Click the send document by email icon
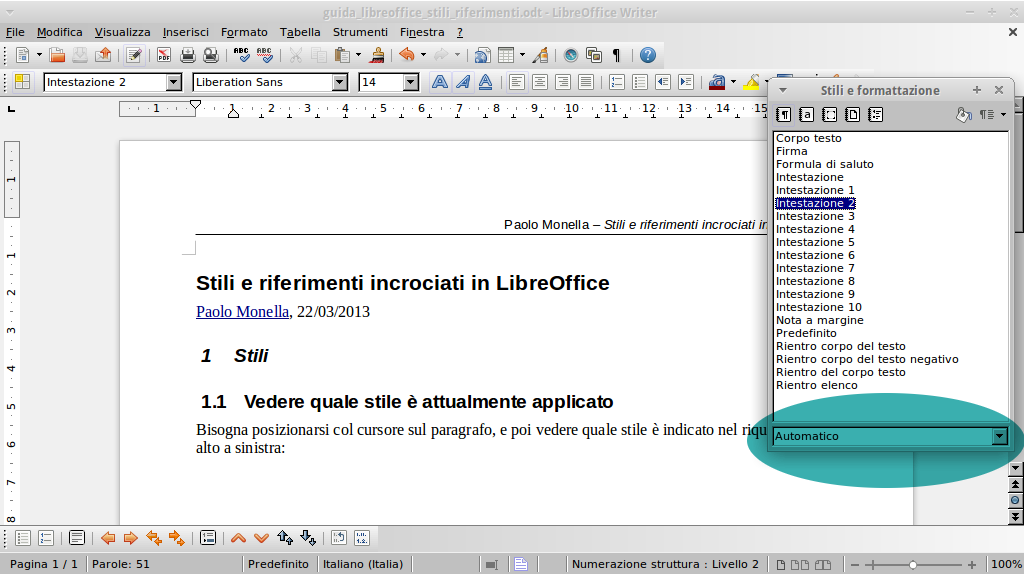Image resolution: width=1024 pixels, height=574 pixels. point(103,56)
